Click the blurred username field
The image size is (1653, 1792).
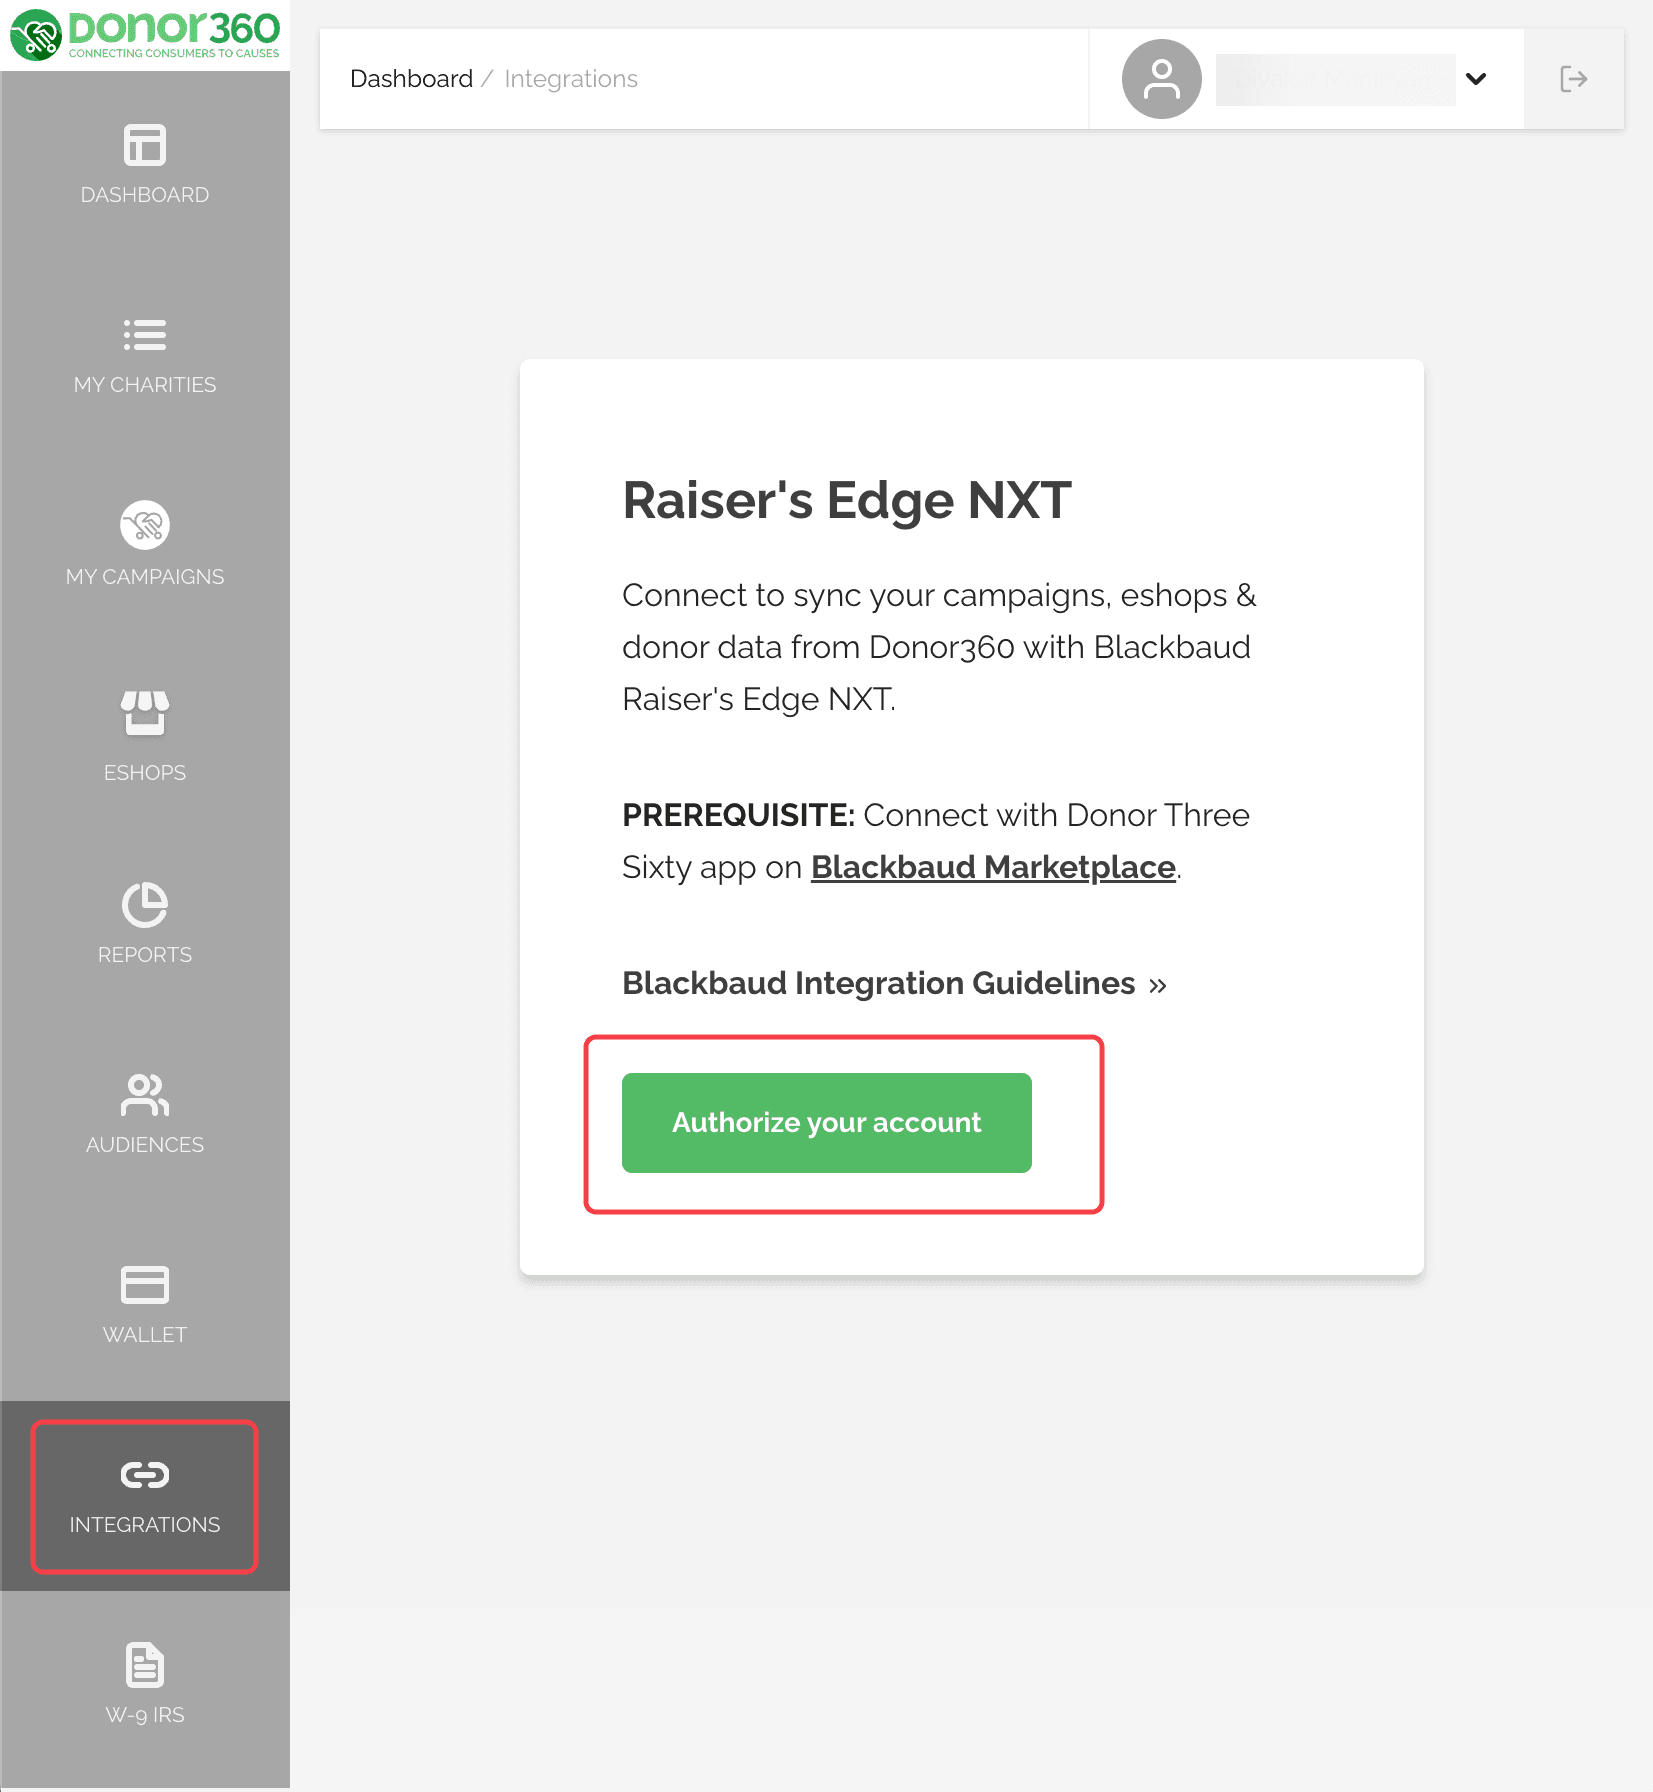(1336, 79)
